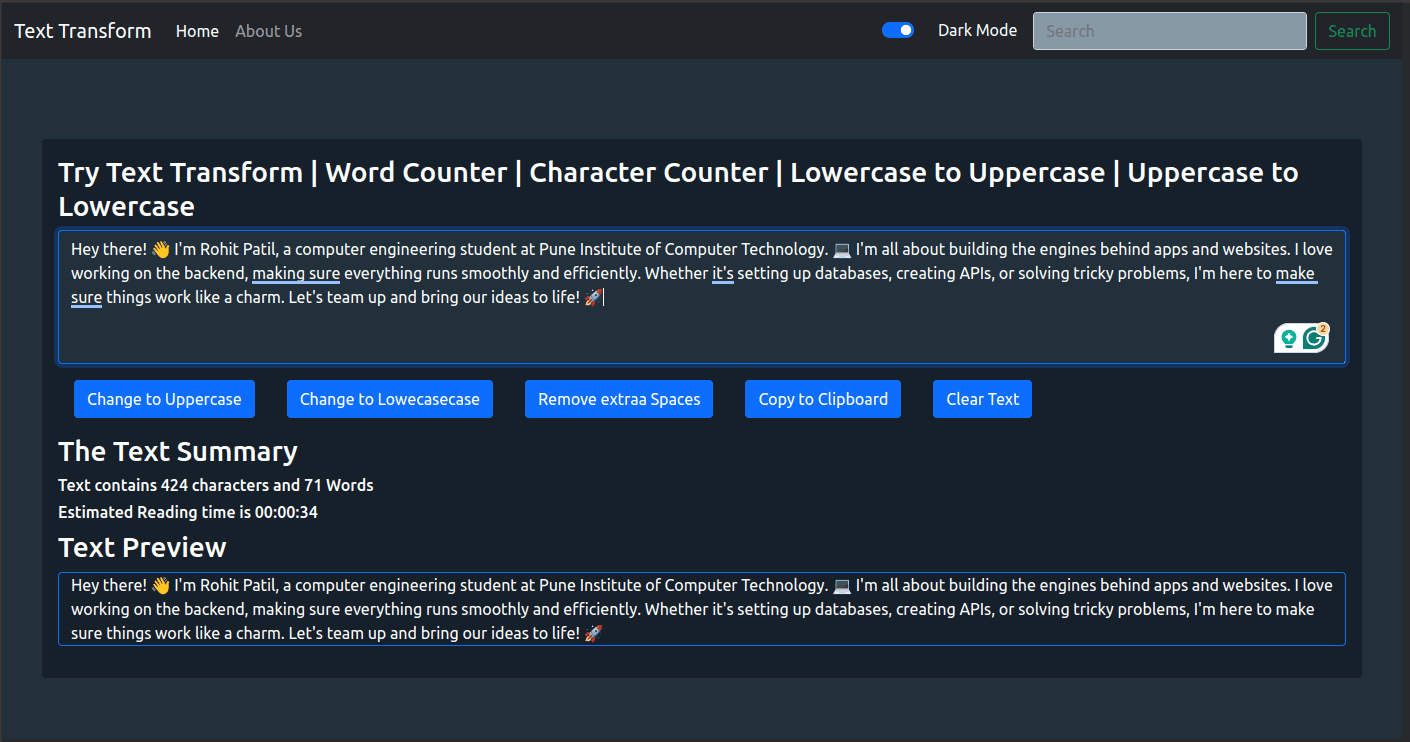Click underlined "making sure" in the text editor
This screenshot has height=742, width=1410.
click(296, 273)
